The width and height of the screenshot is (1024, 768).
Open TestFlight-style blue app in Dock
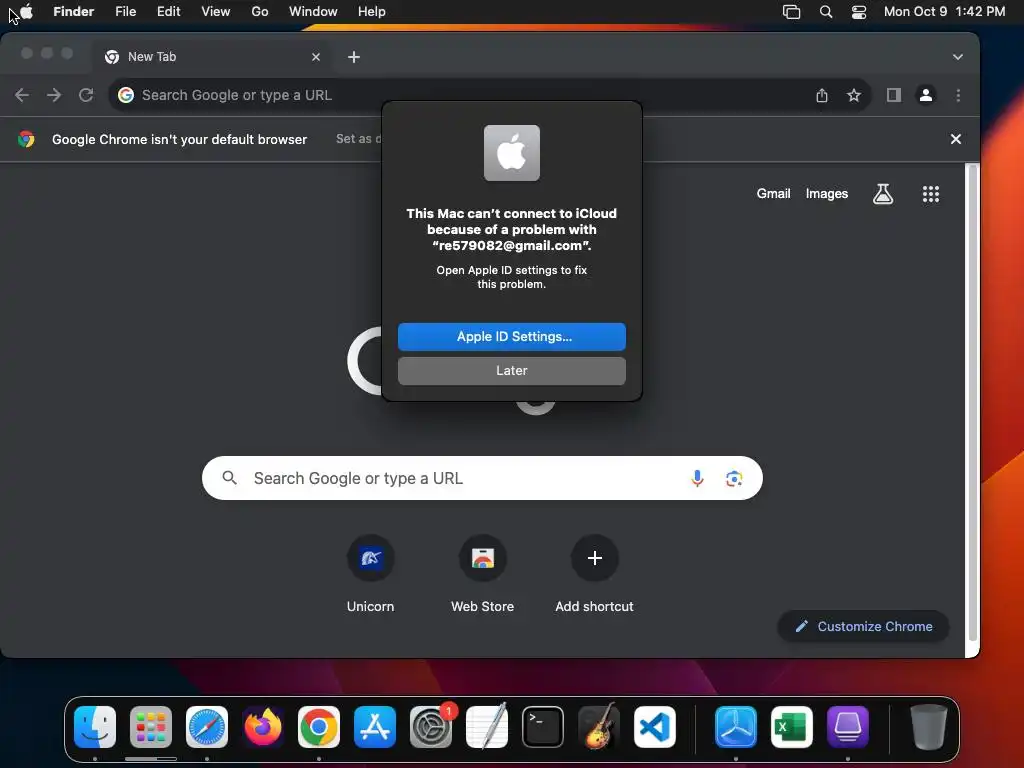tap(736, 727)
